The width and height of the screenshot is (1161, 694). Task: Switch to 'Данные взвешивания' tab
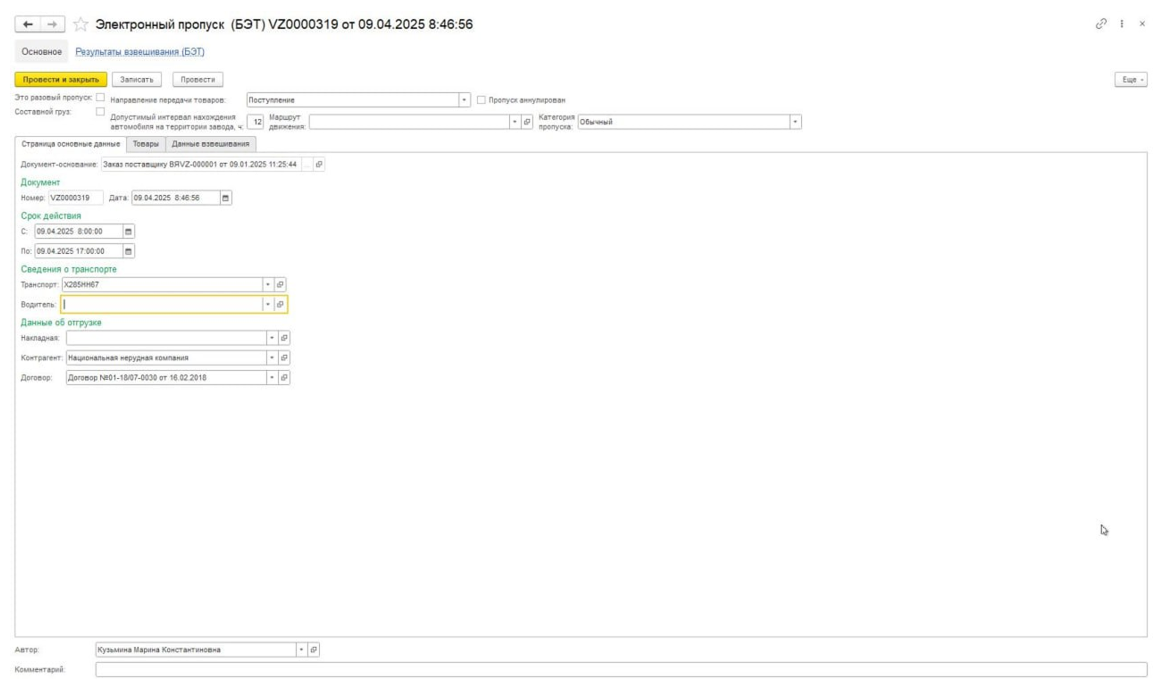210,144
